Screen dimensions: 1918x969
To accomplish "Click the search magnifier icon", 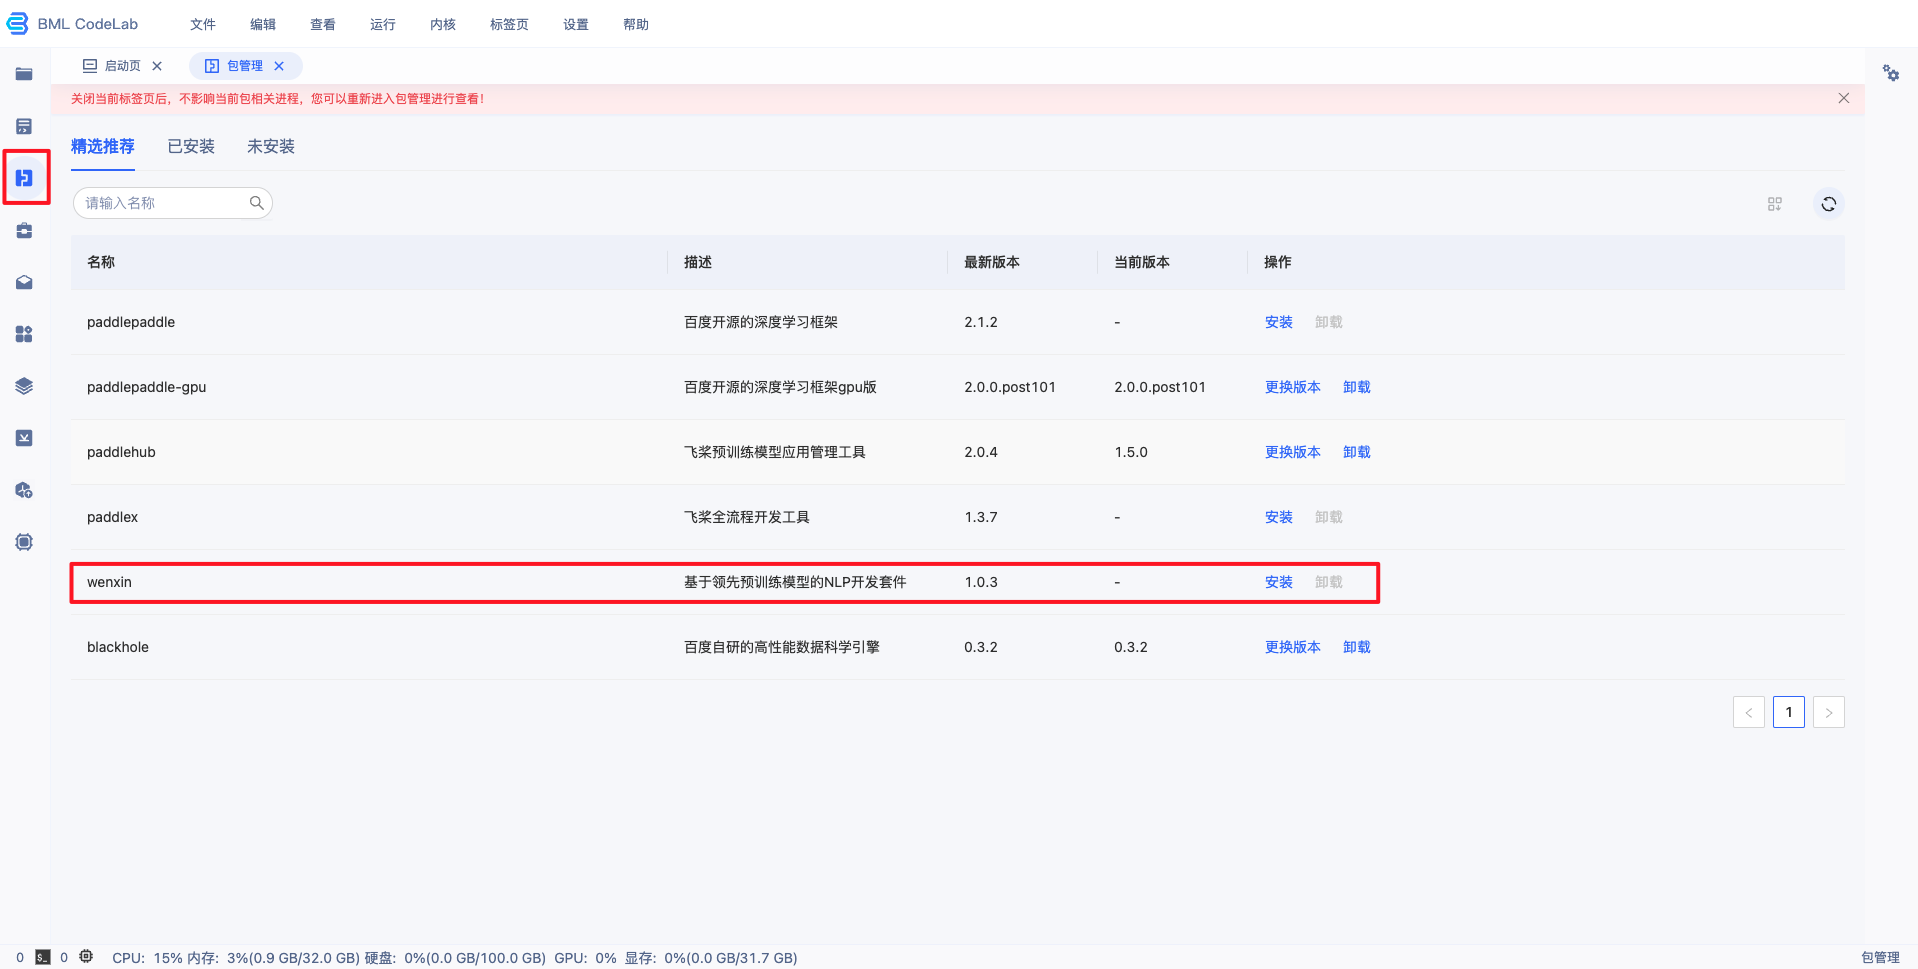I will tap(256, 203).
